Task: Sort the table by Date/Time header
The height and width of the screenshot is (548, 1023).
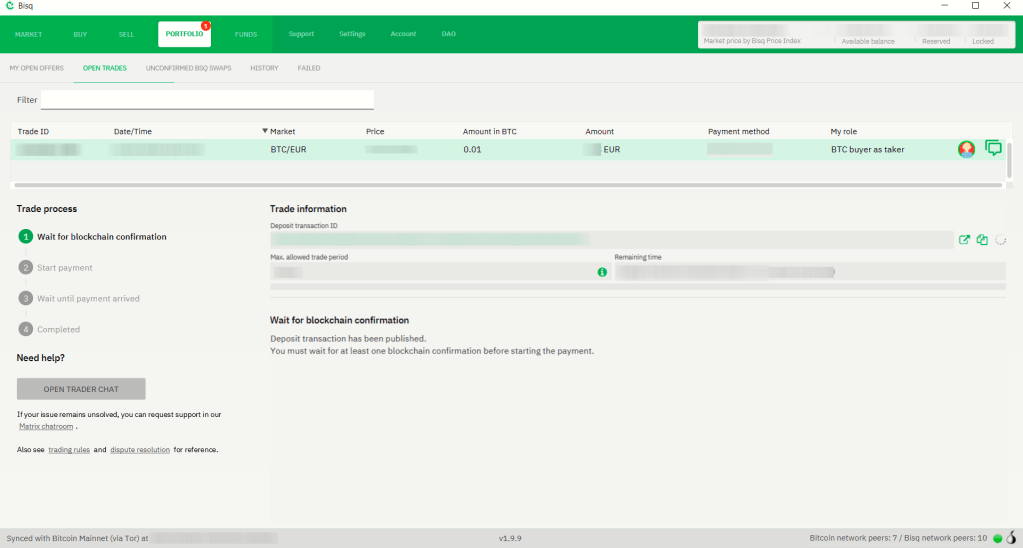Action: point(133,131)
